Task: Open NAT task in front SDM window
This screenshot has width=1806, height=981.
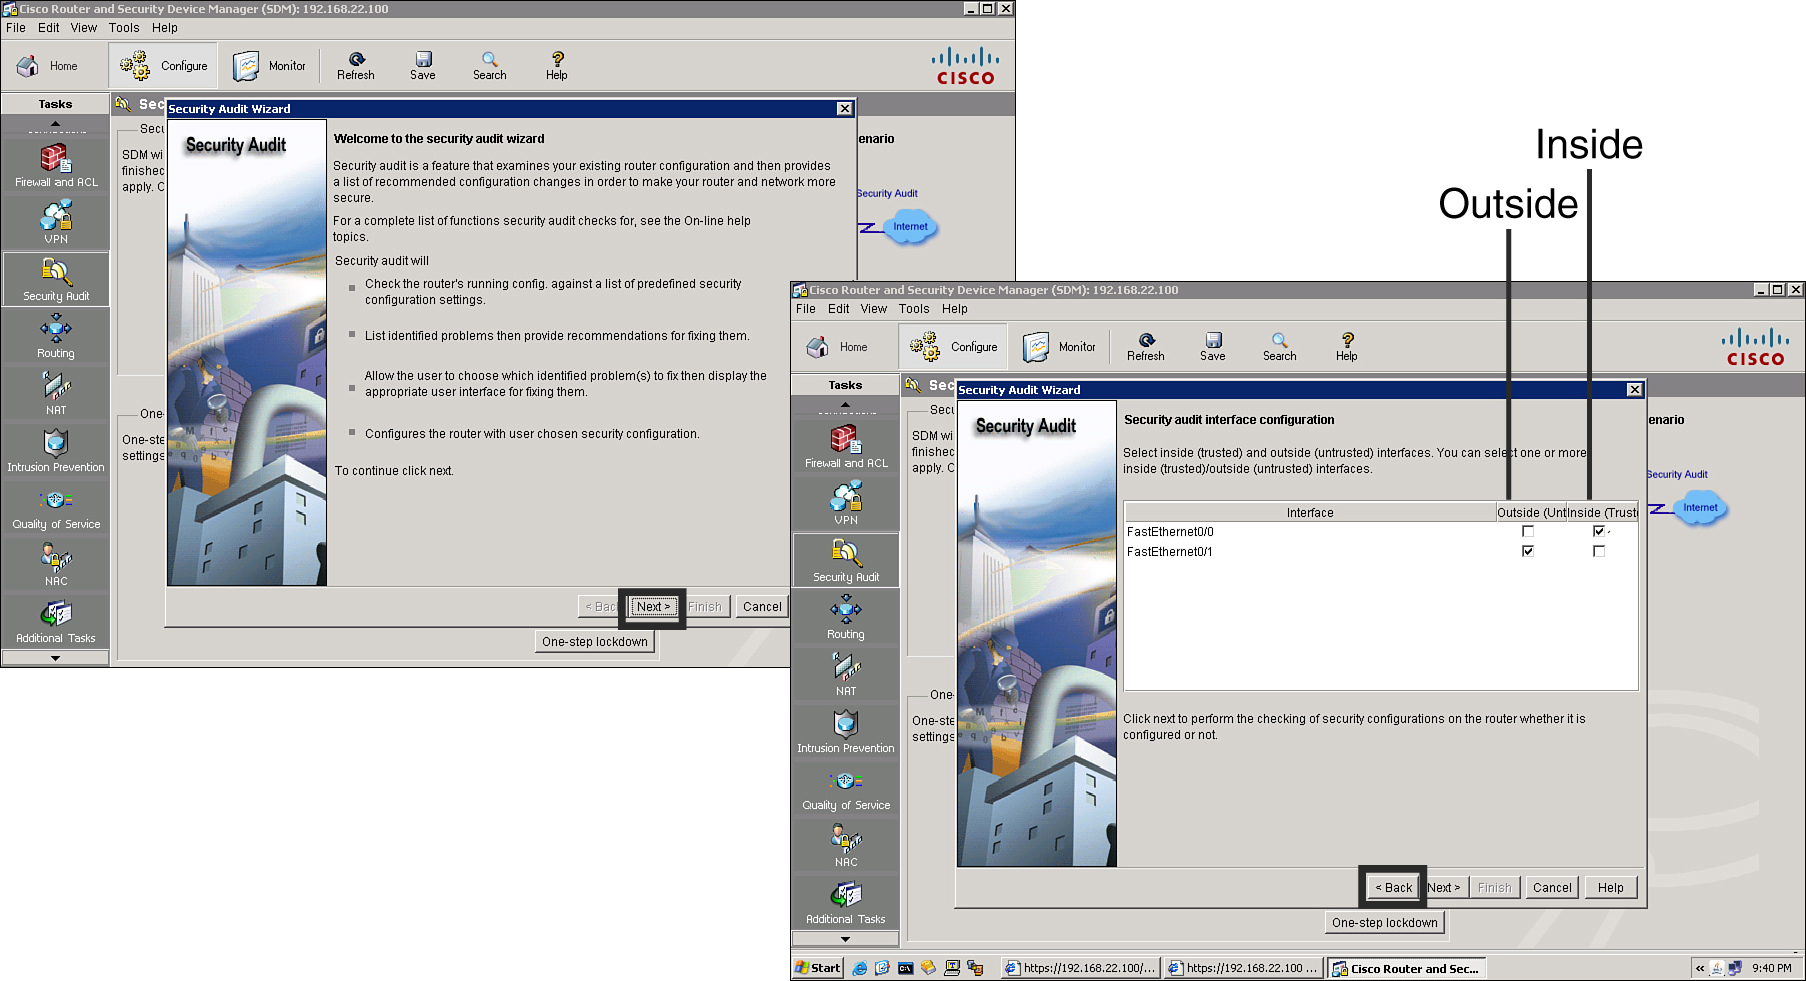Action: click(x=846, y=674)
